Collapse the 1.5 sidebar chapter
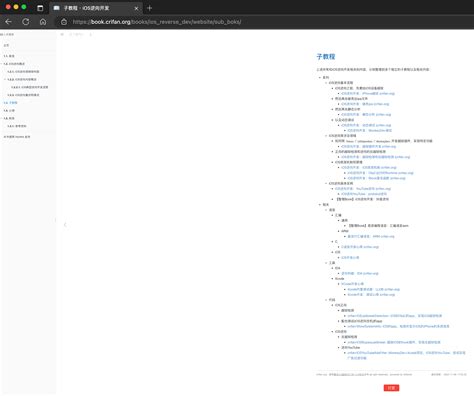 [x=2, y=118]
